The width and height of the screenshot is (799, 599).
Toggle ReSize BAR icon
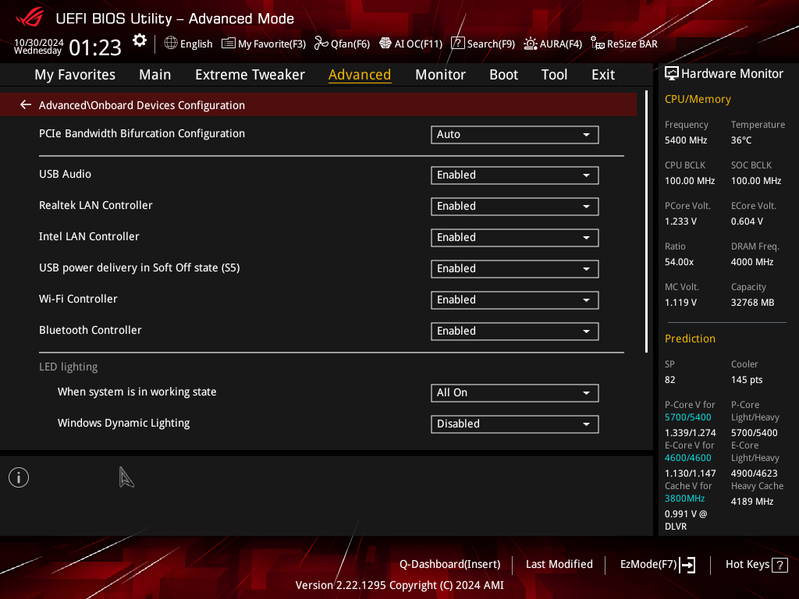[x=597, y=43]
